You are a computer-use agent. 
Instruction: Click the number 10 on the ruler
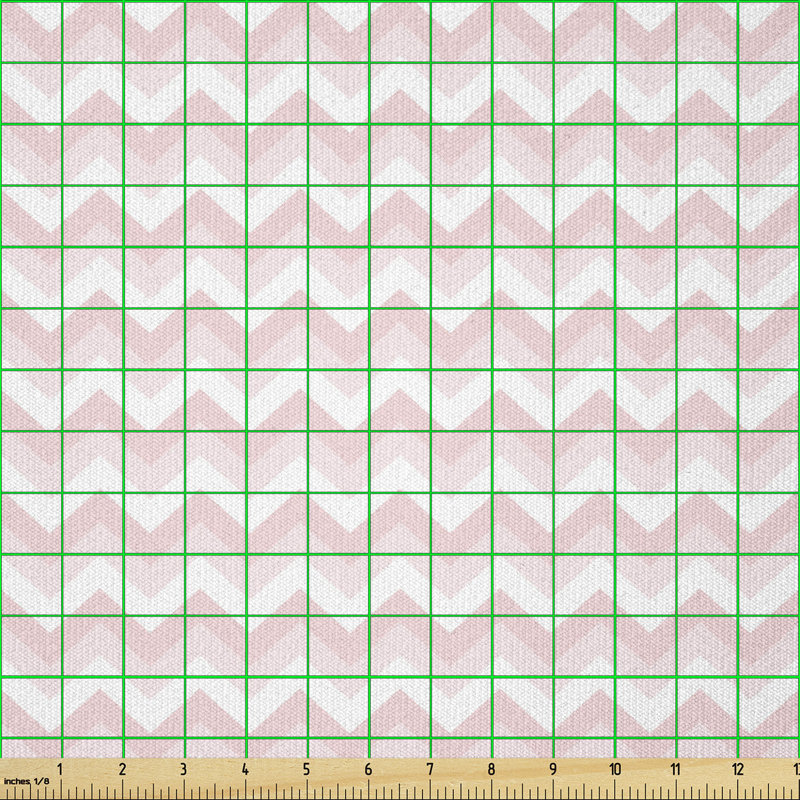click(615, 769)
